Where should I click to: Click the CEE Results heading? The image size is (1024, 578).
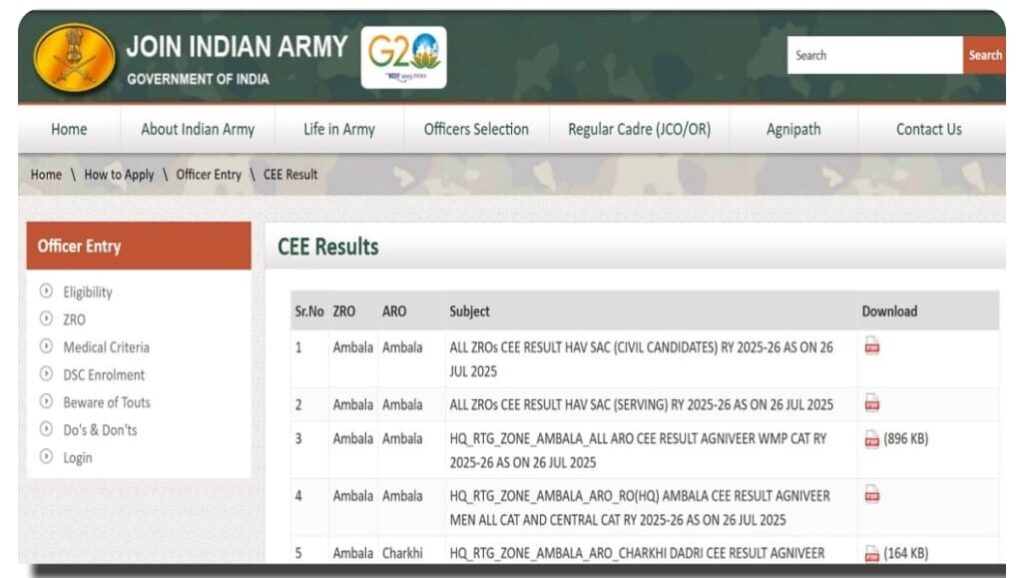(x=328, y=247)
